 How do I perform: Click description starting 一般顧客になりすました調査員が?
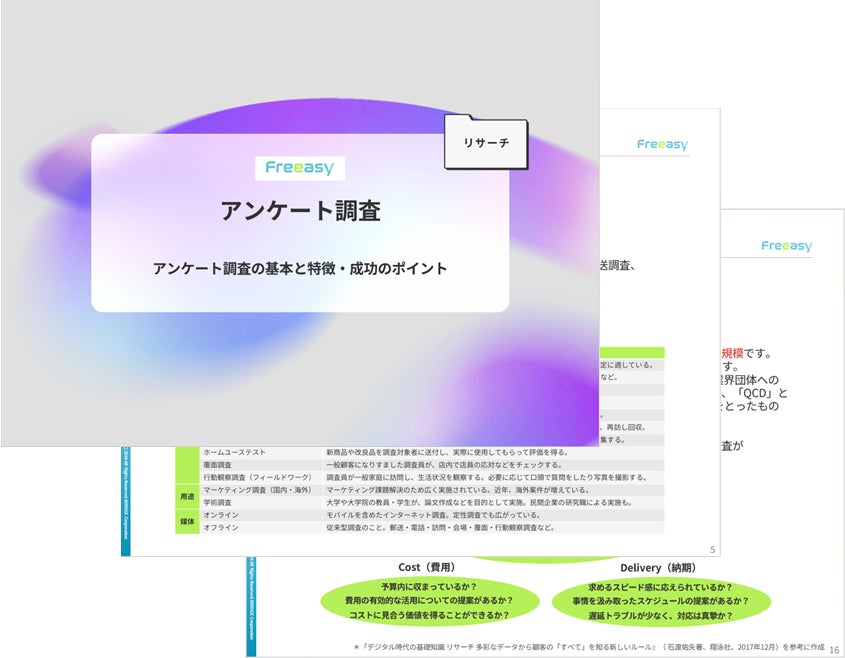[x=444, y=465]
